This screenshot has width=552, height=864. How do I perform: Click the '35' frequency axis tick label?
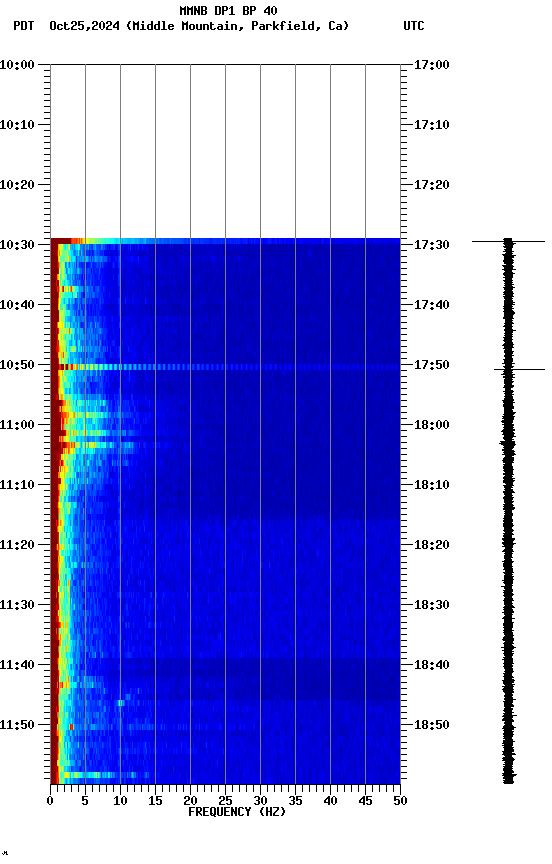[295, 802]
